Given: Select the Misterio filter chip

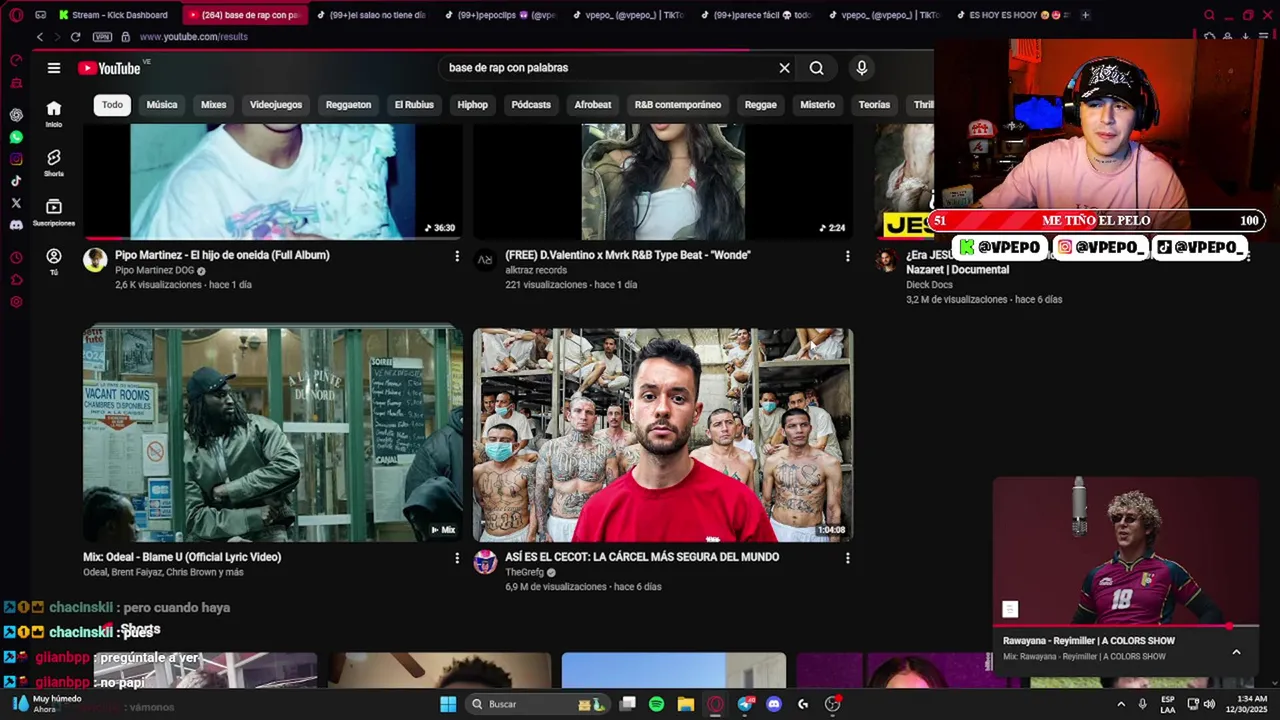Looking at the screenshot, I should pyautogui.click(x=817, y=105).
